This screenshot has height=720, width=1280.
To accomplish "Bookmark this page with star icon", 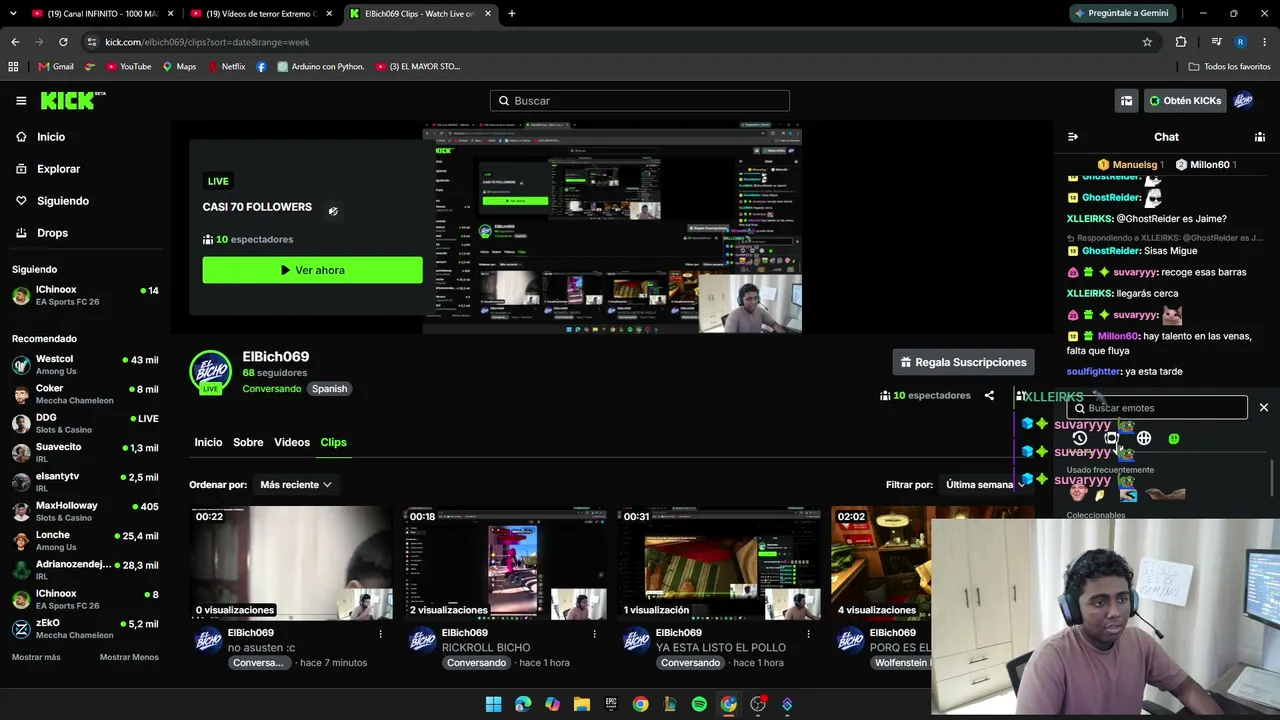I will 1147,42.
